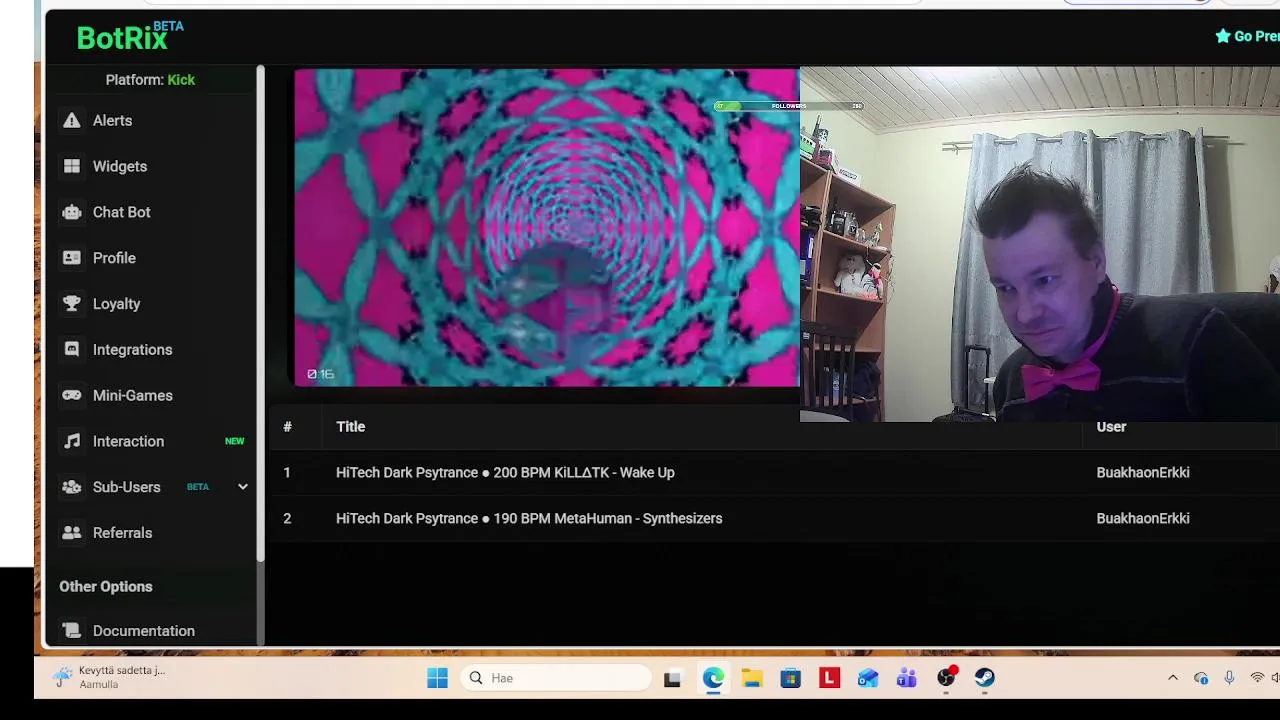Expand the Sub-Users submenu chevron

click(x=242, y=487)
